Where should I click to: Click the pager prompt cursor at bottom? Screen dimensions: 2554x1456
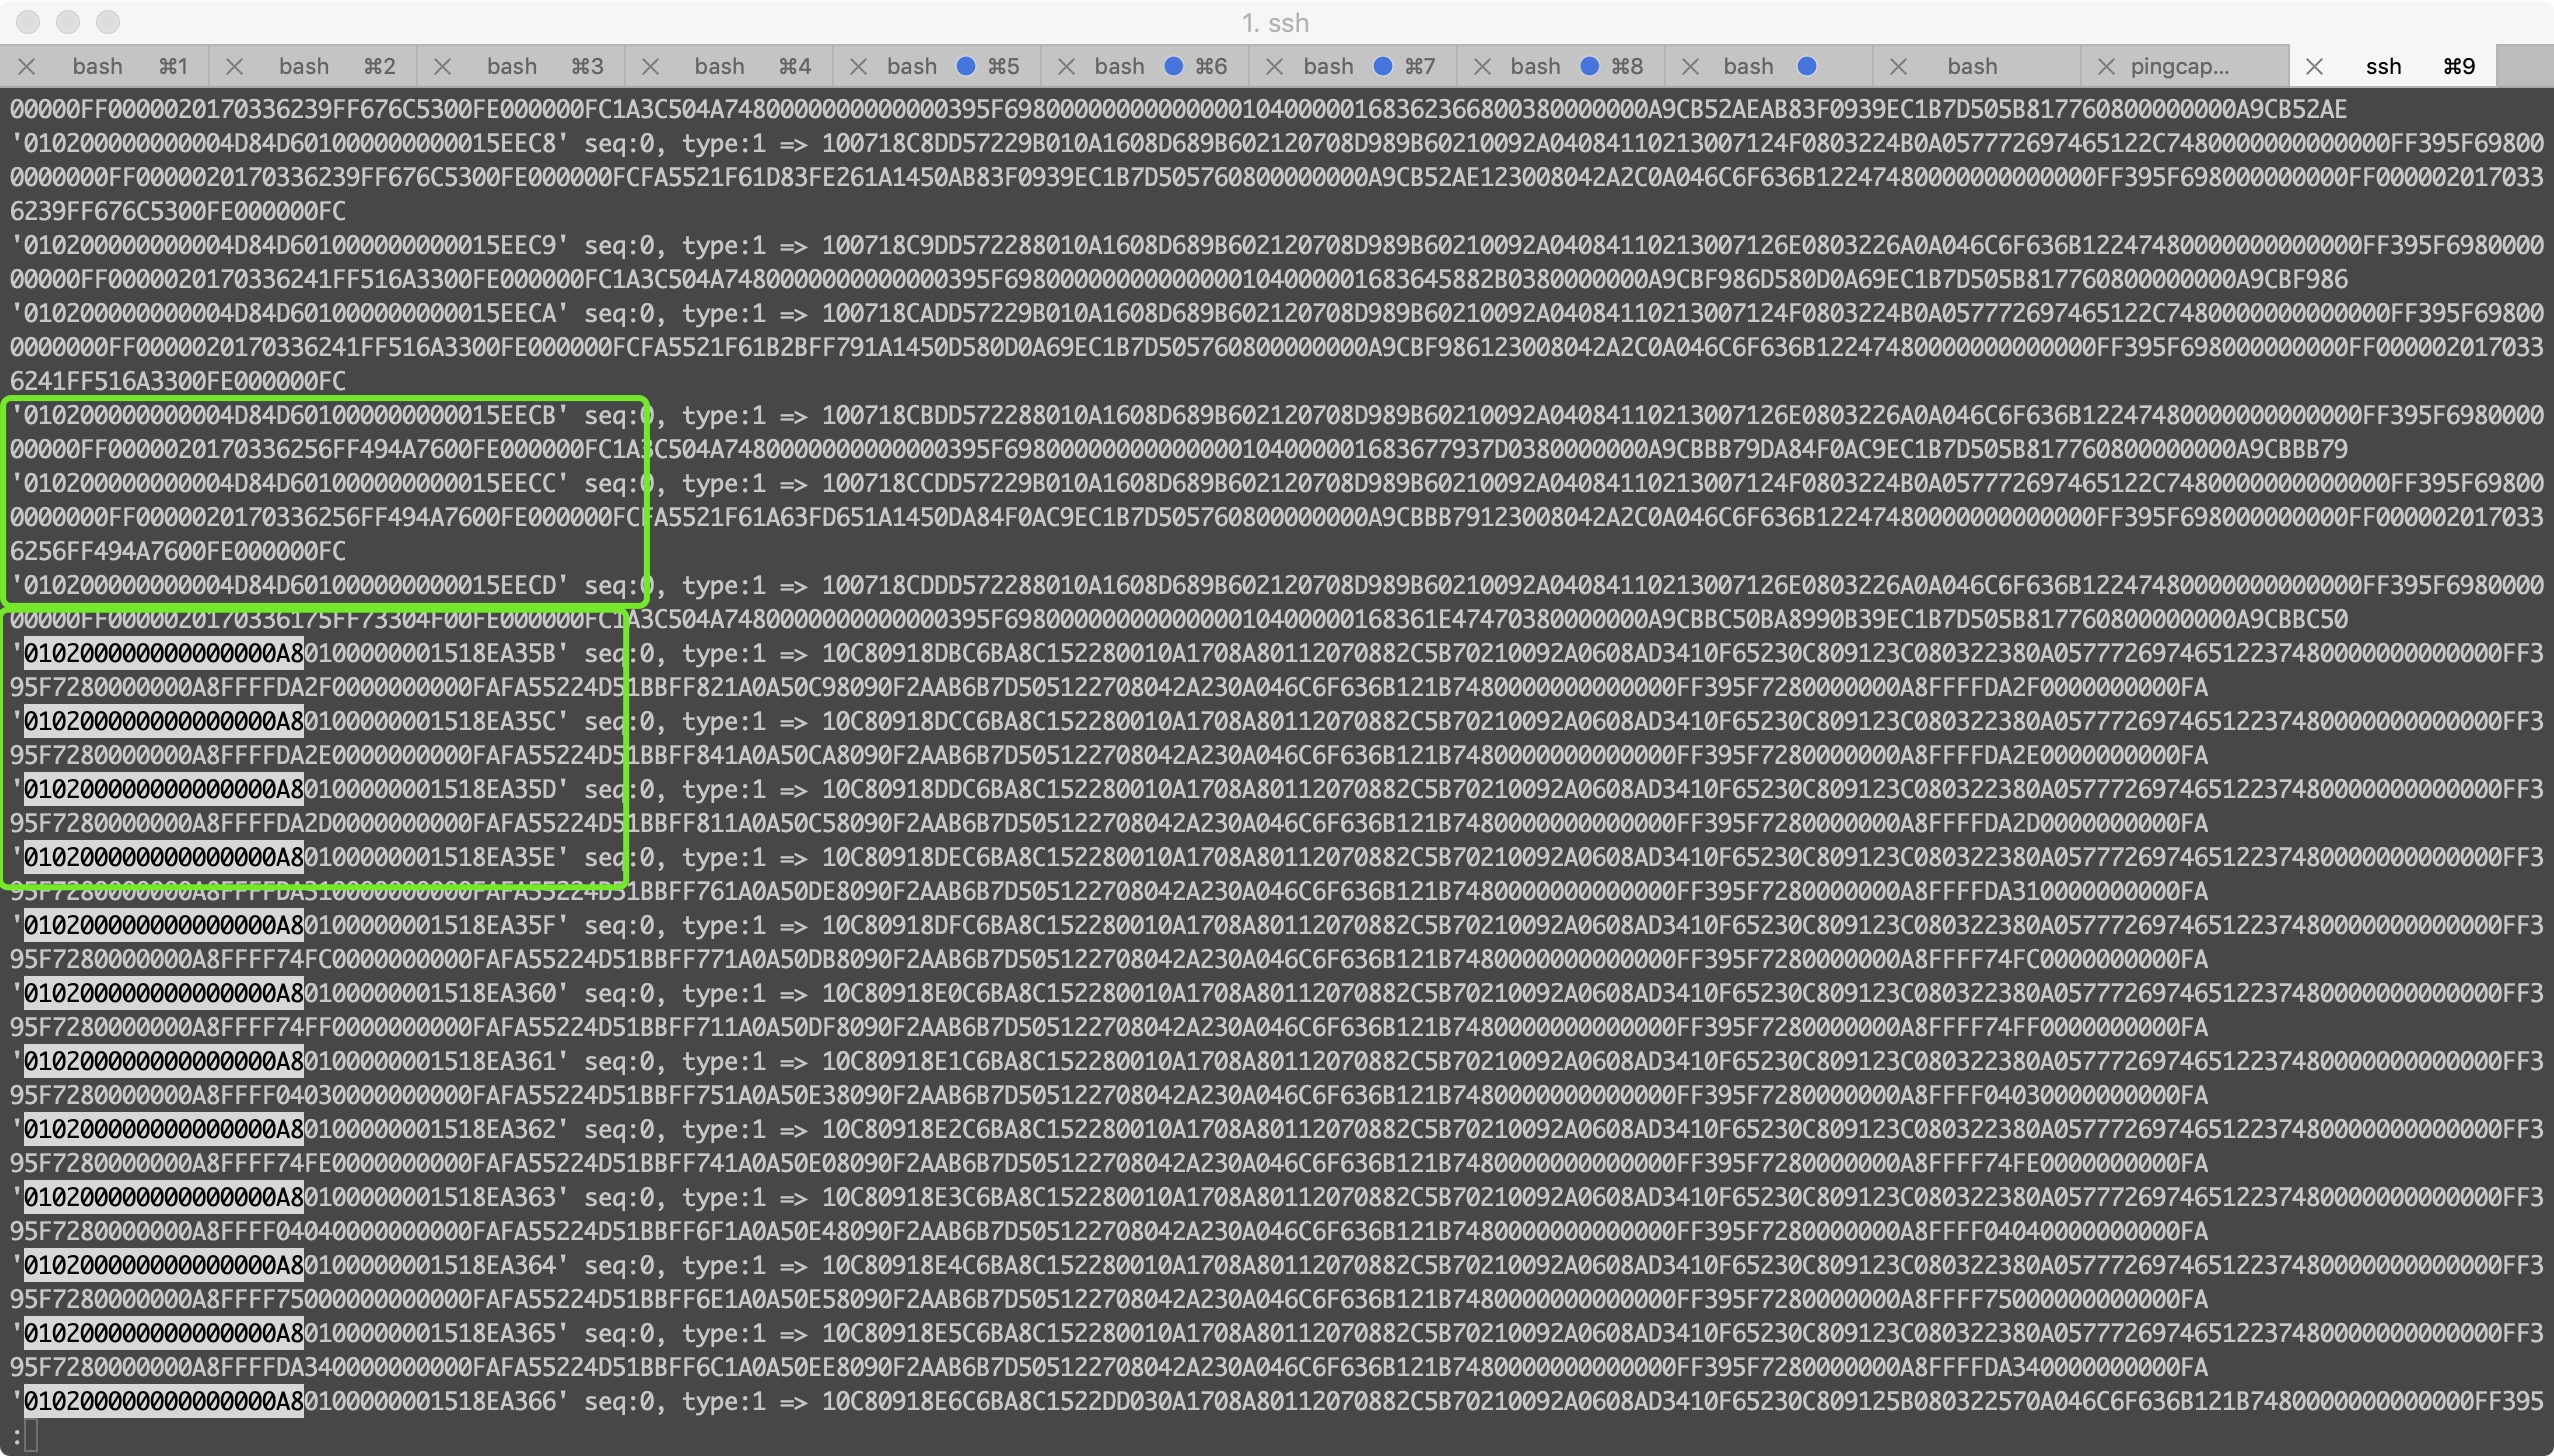31,1435
